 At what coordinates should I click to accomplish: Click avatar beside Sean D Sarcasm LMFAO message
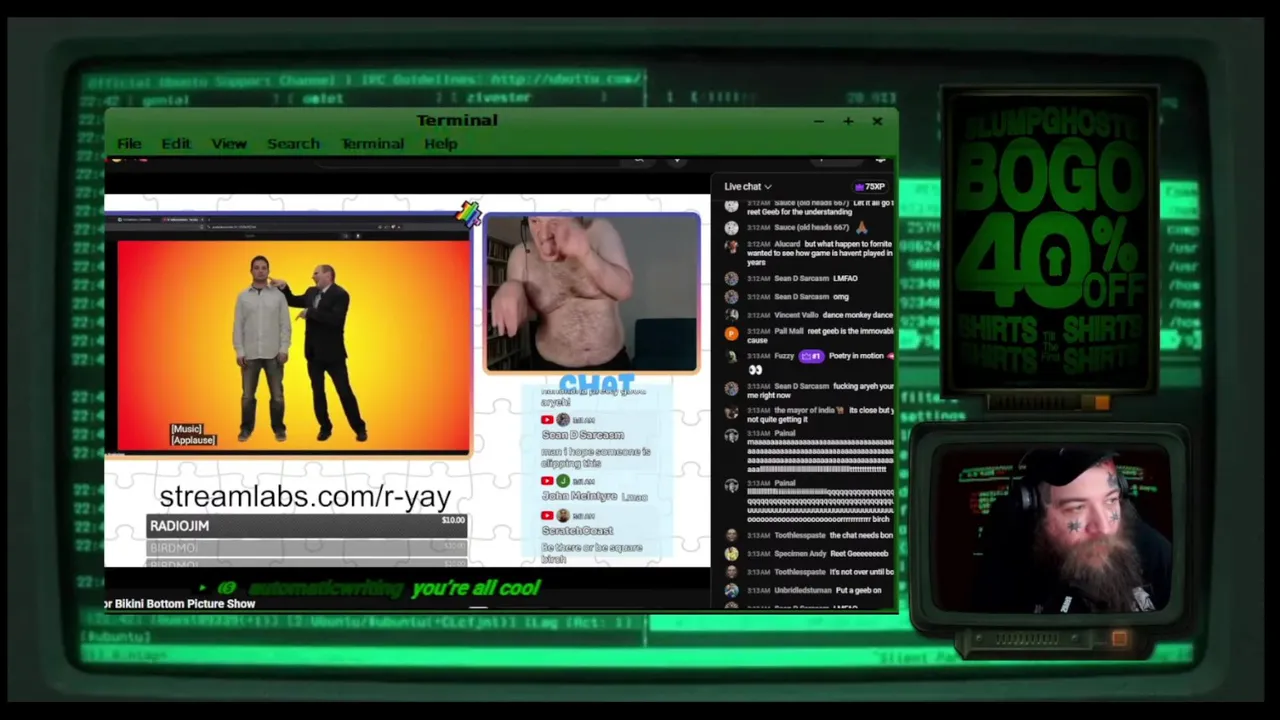tap(731, 279)
